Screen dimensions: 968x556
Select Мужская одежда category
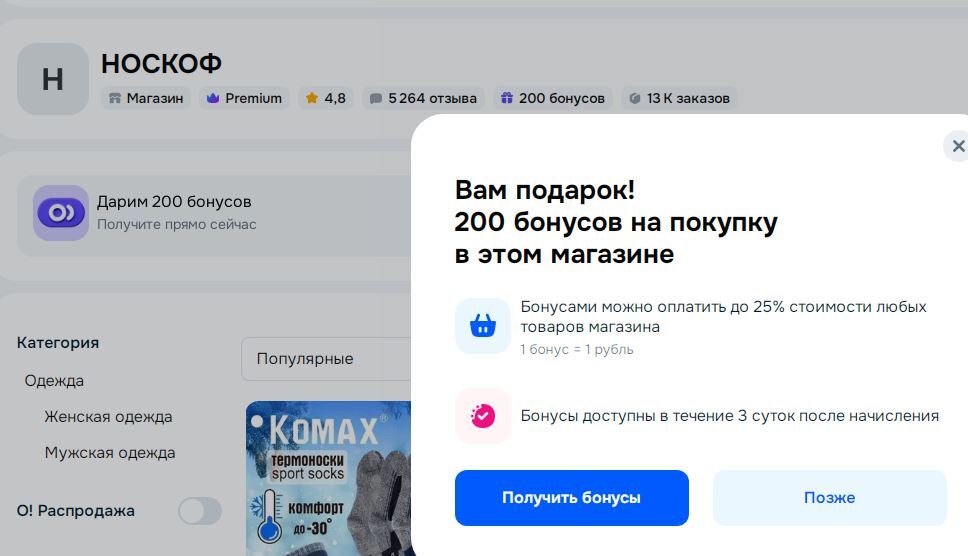110,453
